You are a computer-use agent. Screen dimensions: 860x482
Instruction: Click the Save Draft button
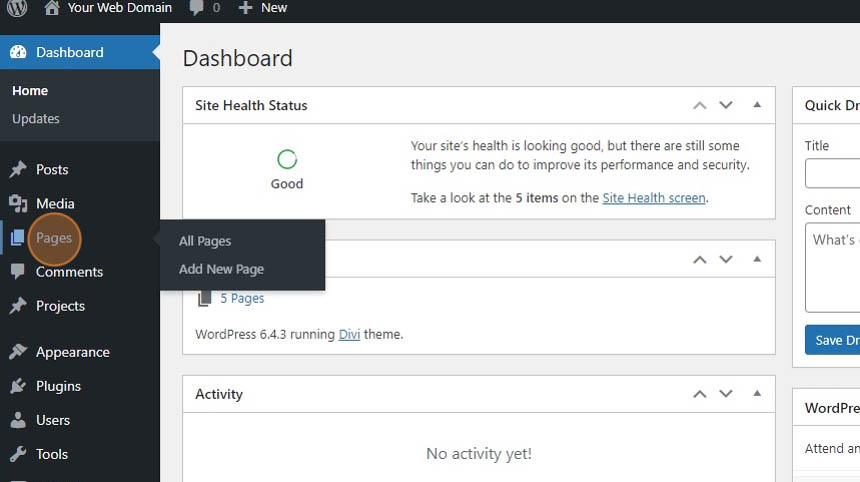pos(833,340)
